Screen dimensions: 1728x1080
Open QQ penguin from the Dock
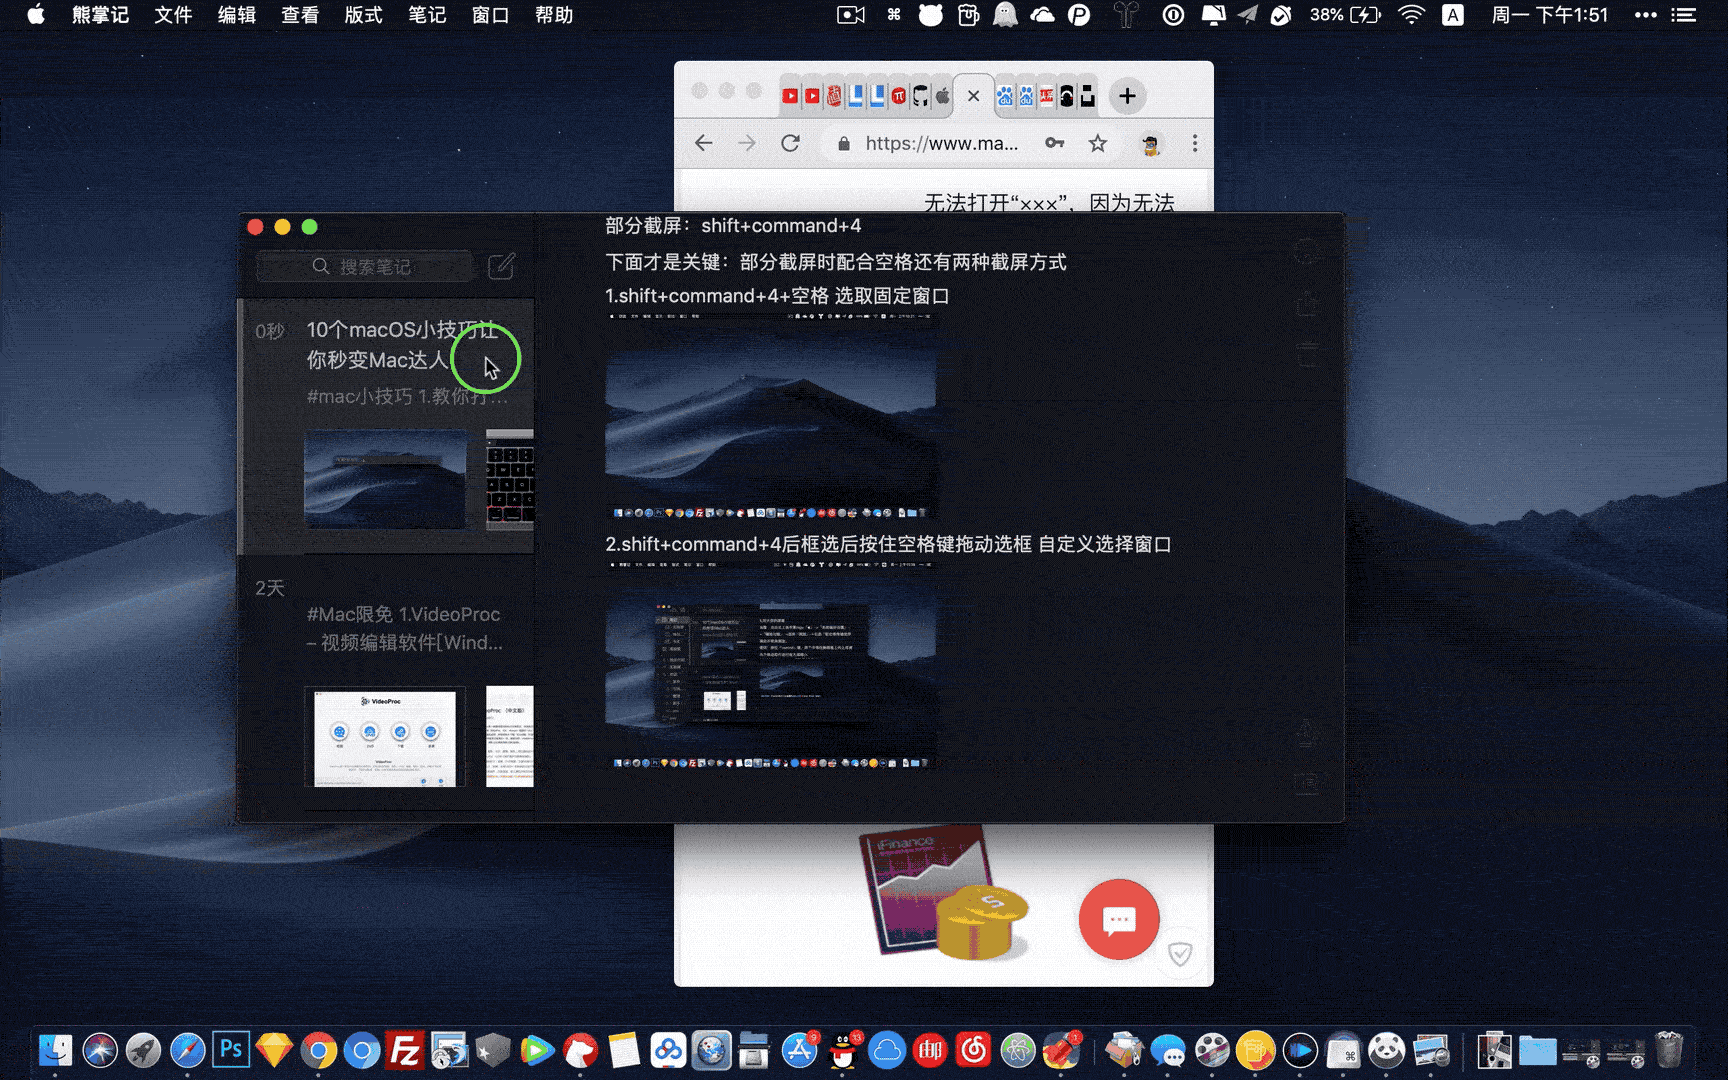pos(843,1050)
